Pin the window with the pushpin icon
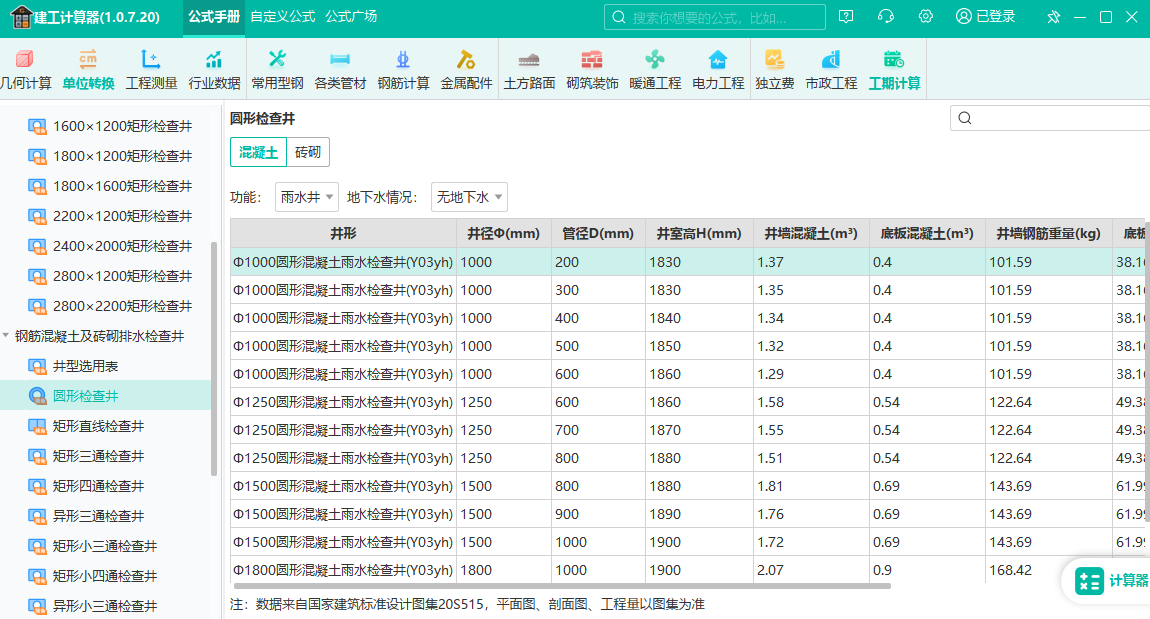Viewport: 1150px width, 619px height. point(1053,17)
